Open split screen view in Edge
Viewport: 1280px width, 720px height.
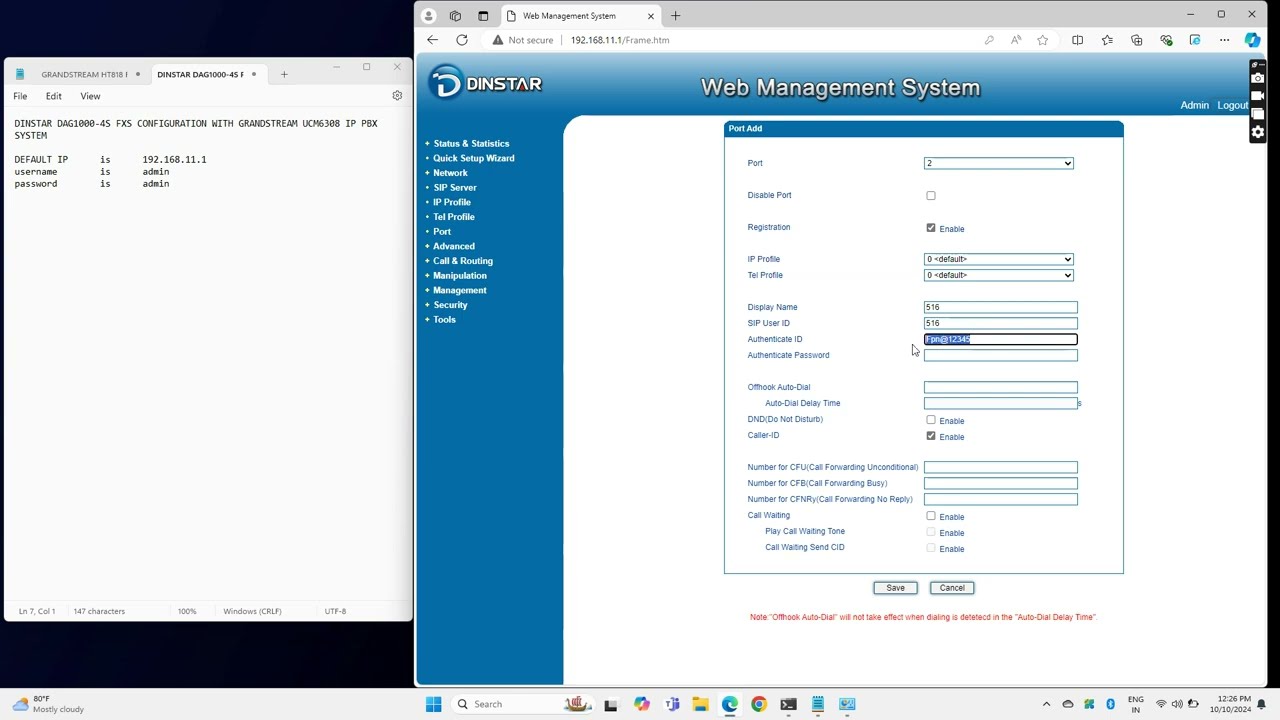click(x=1077, y=40)
